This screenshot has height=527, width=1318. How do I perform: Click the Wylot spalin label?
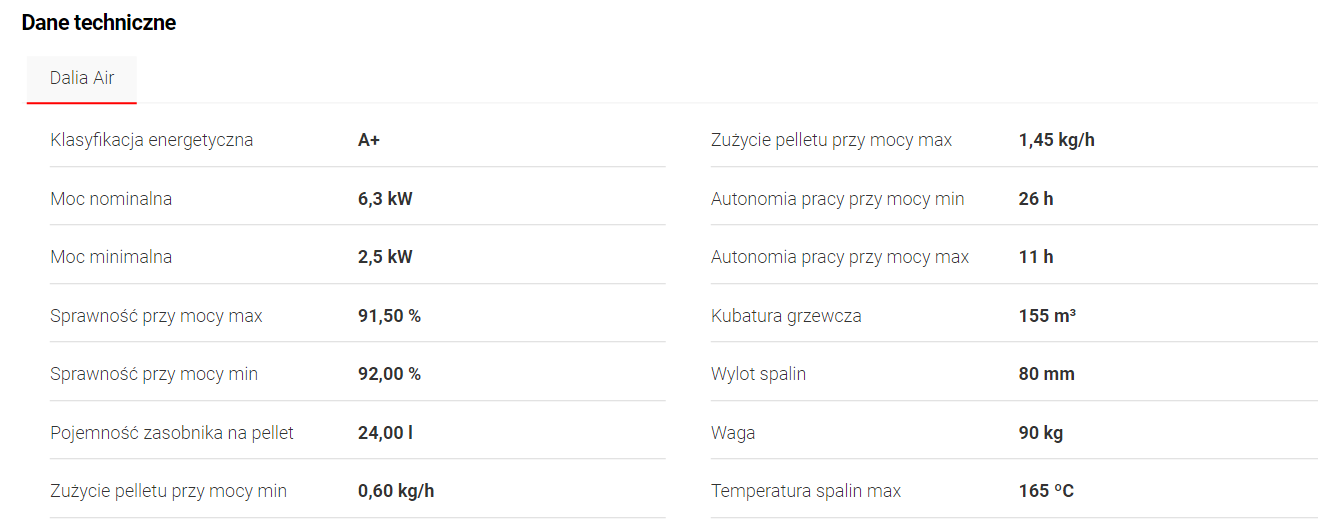coord(758,374)
